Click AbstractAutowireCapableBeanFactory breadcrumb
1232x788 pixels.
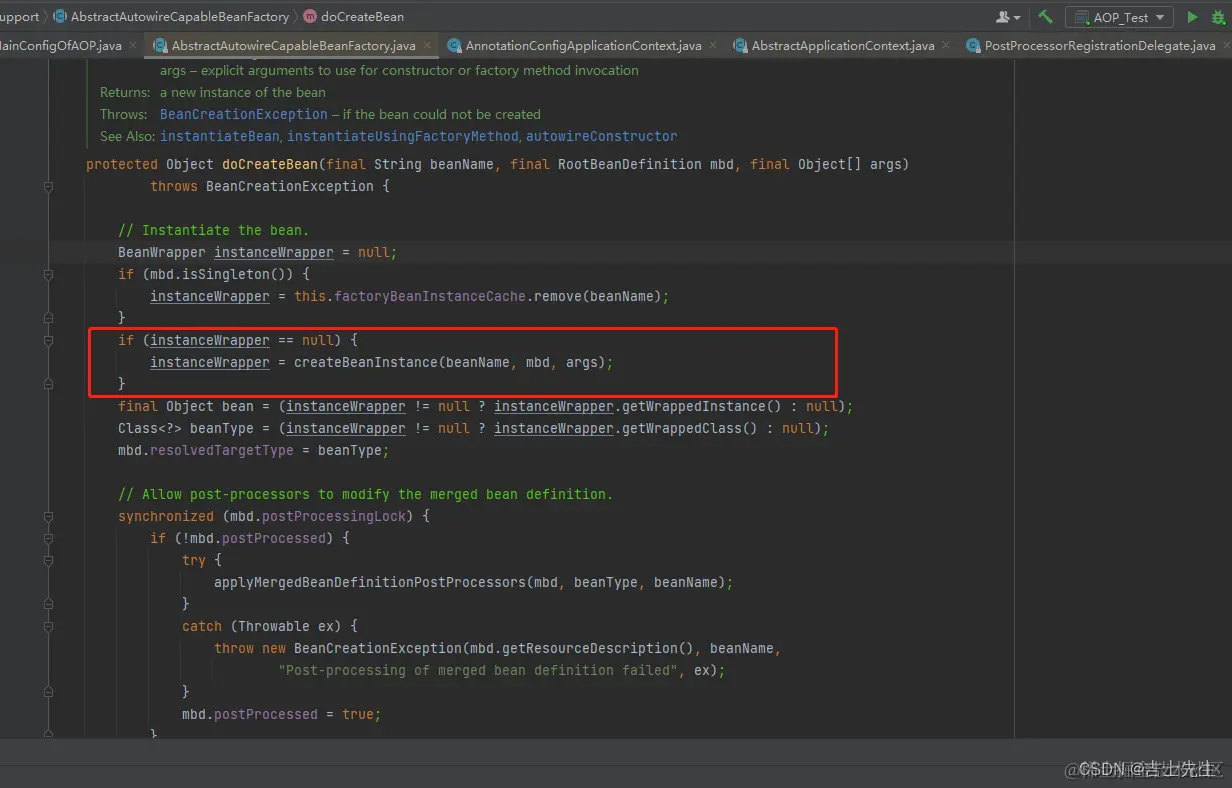[x=180, y=17]
